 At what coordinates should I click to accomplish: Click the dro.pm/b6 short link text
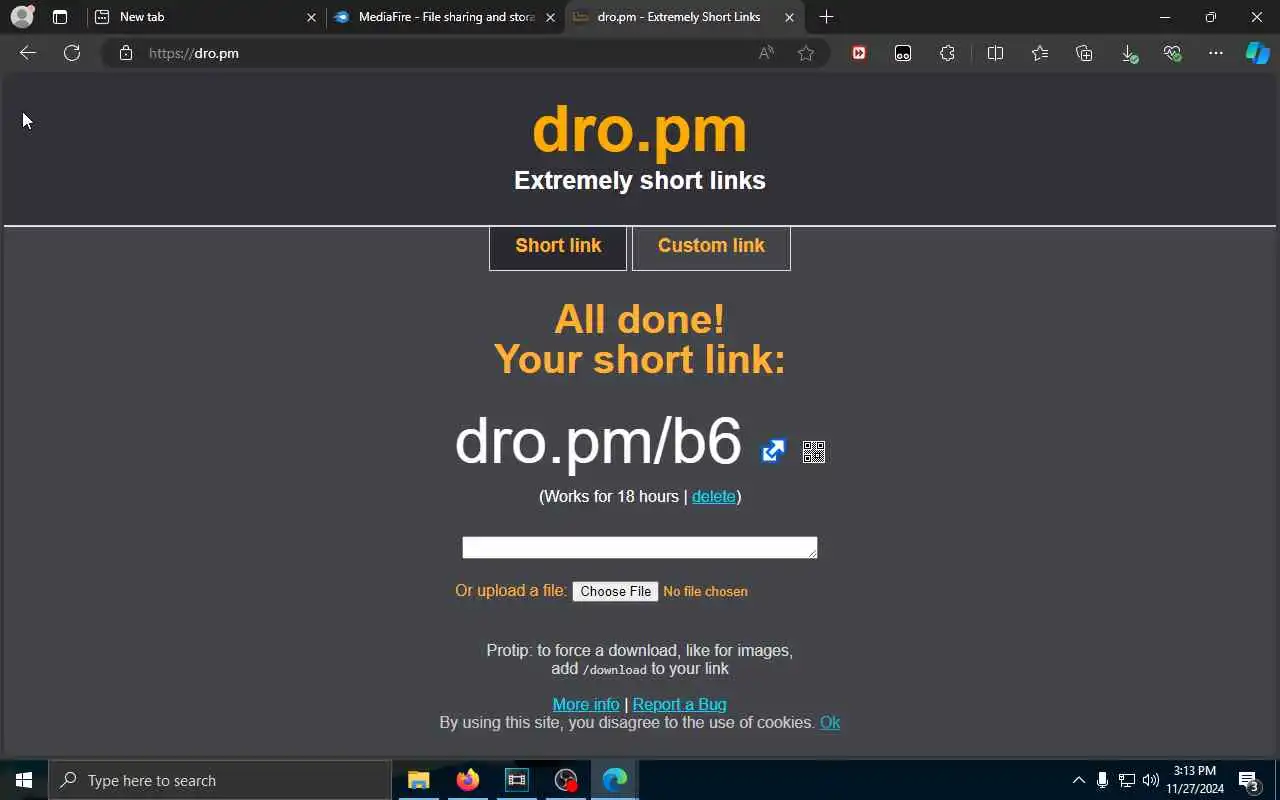[x=598, y=441]
